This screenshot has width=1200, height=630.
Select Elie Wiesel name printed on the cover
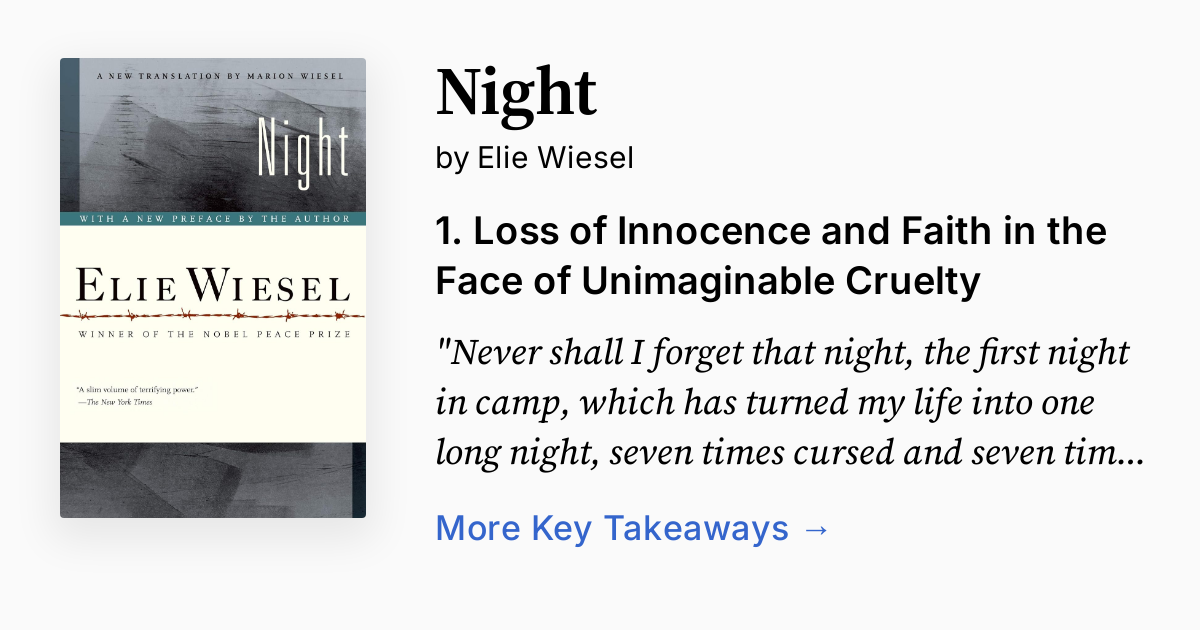pos(212,285)
